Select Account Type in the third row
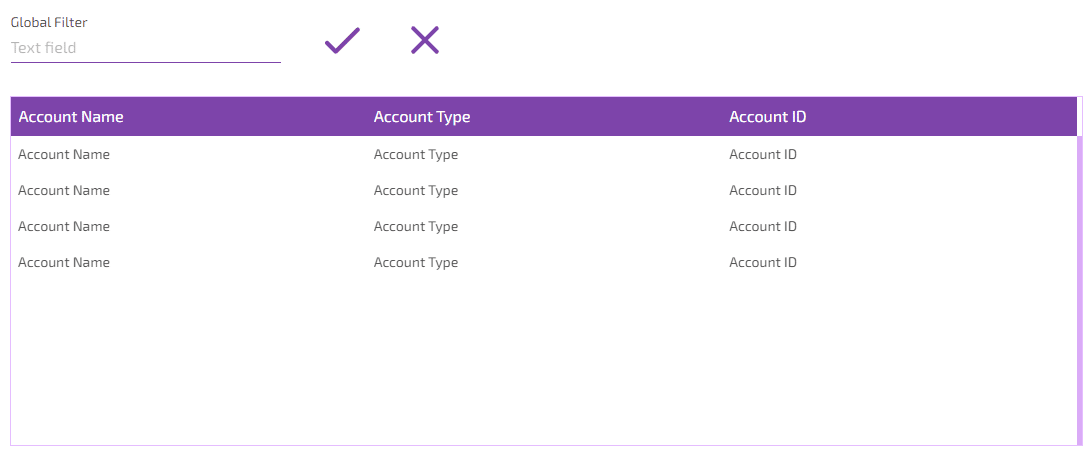Screen dimensions: 1088x450 pyautogui.click(x=416, y=227)
